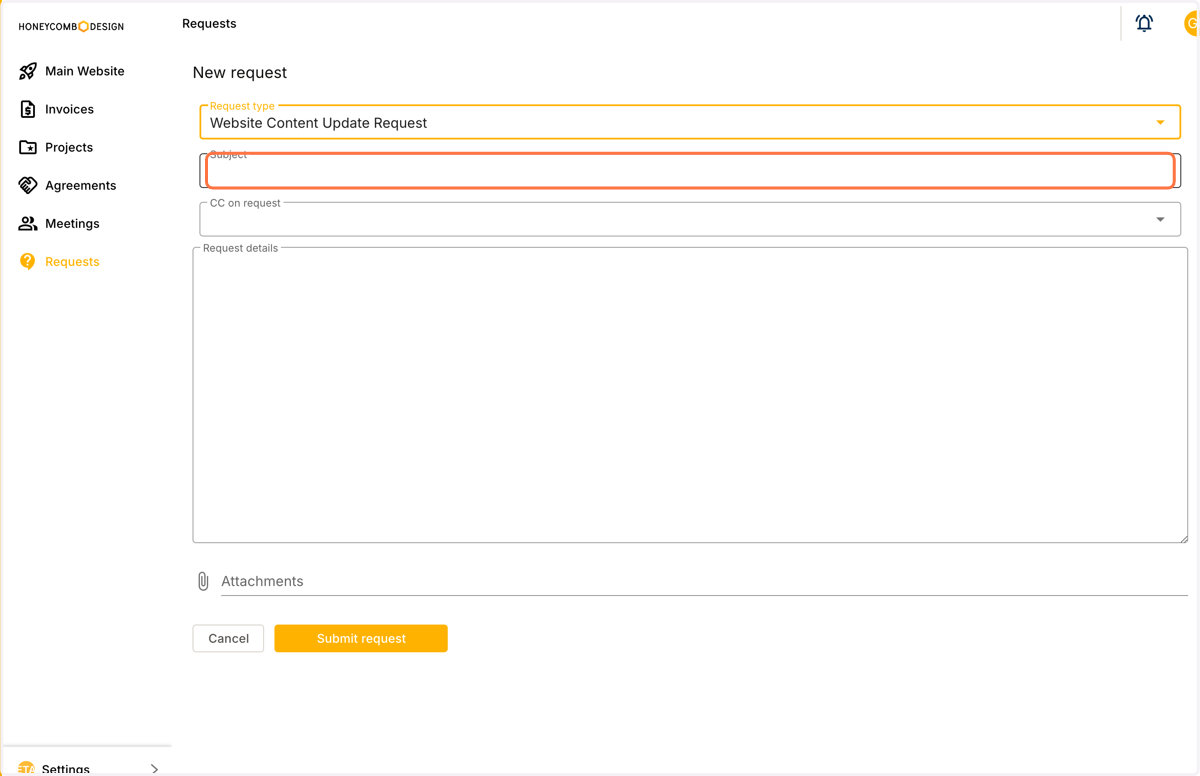Open Main Website in sidebar
1200x776 pixels.
(x=85, y=71)
